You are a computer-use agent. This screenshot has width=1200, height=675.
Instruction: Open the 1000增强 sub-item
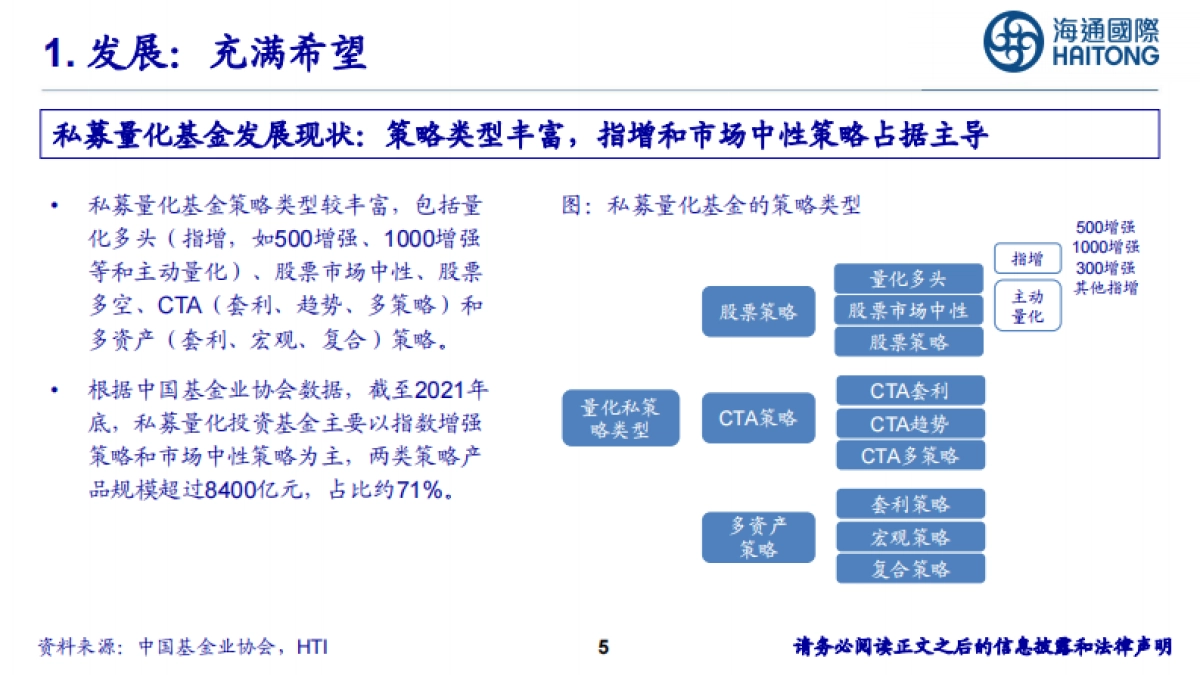[1105, 245]
